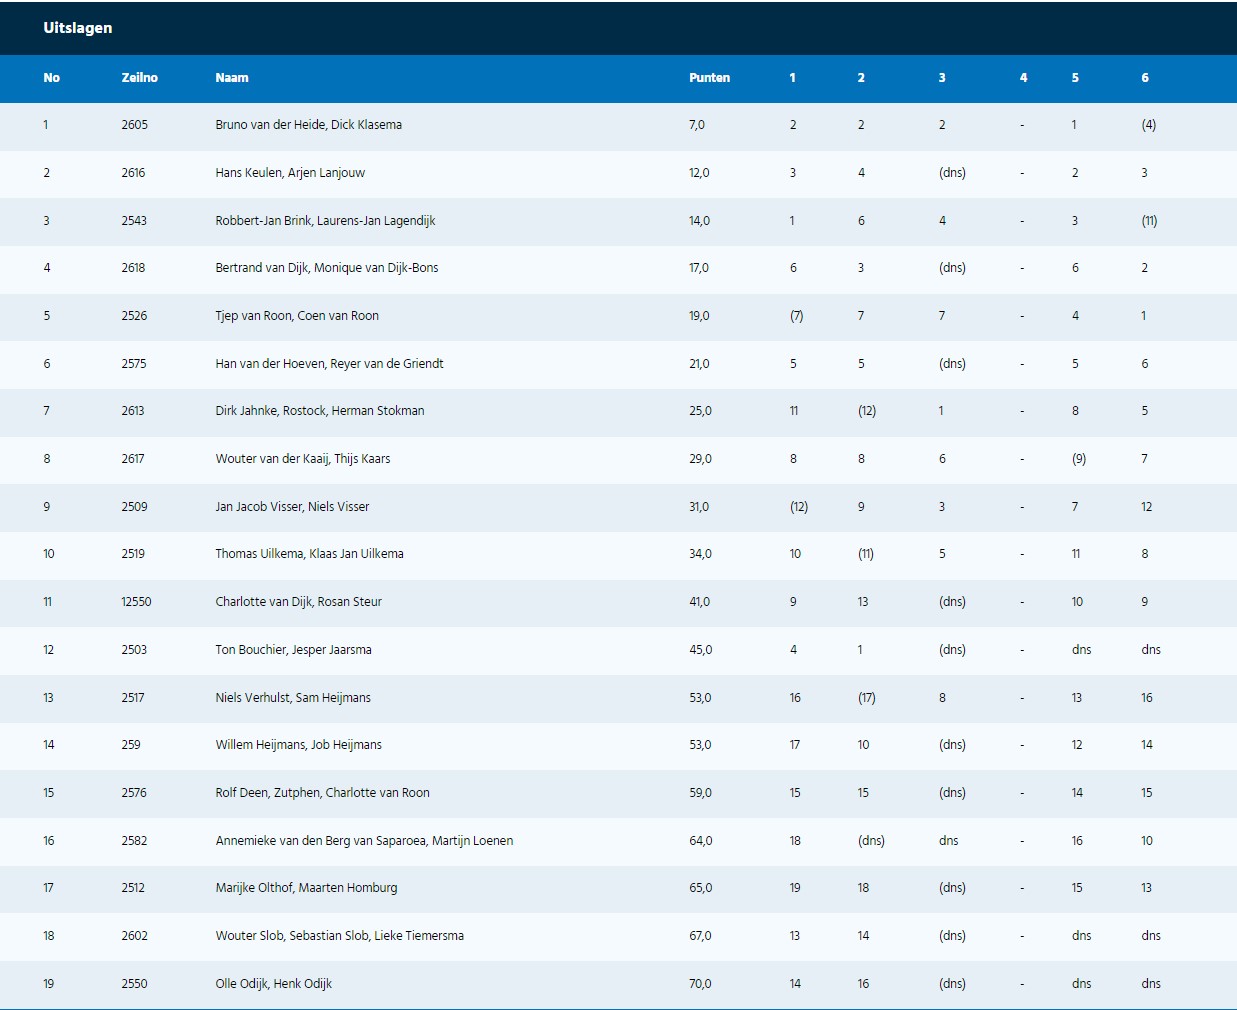This screenshot has width=1237, height=1010.
Task: Click points 70,0 for Olle Odijk
Action: 700,984
